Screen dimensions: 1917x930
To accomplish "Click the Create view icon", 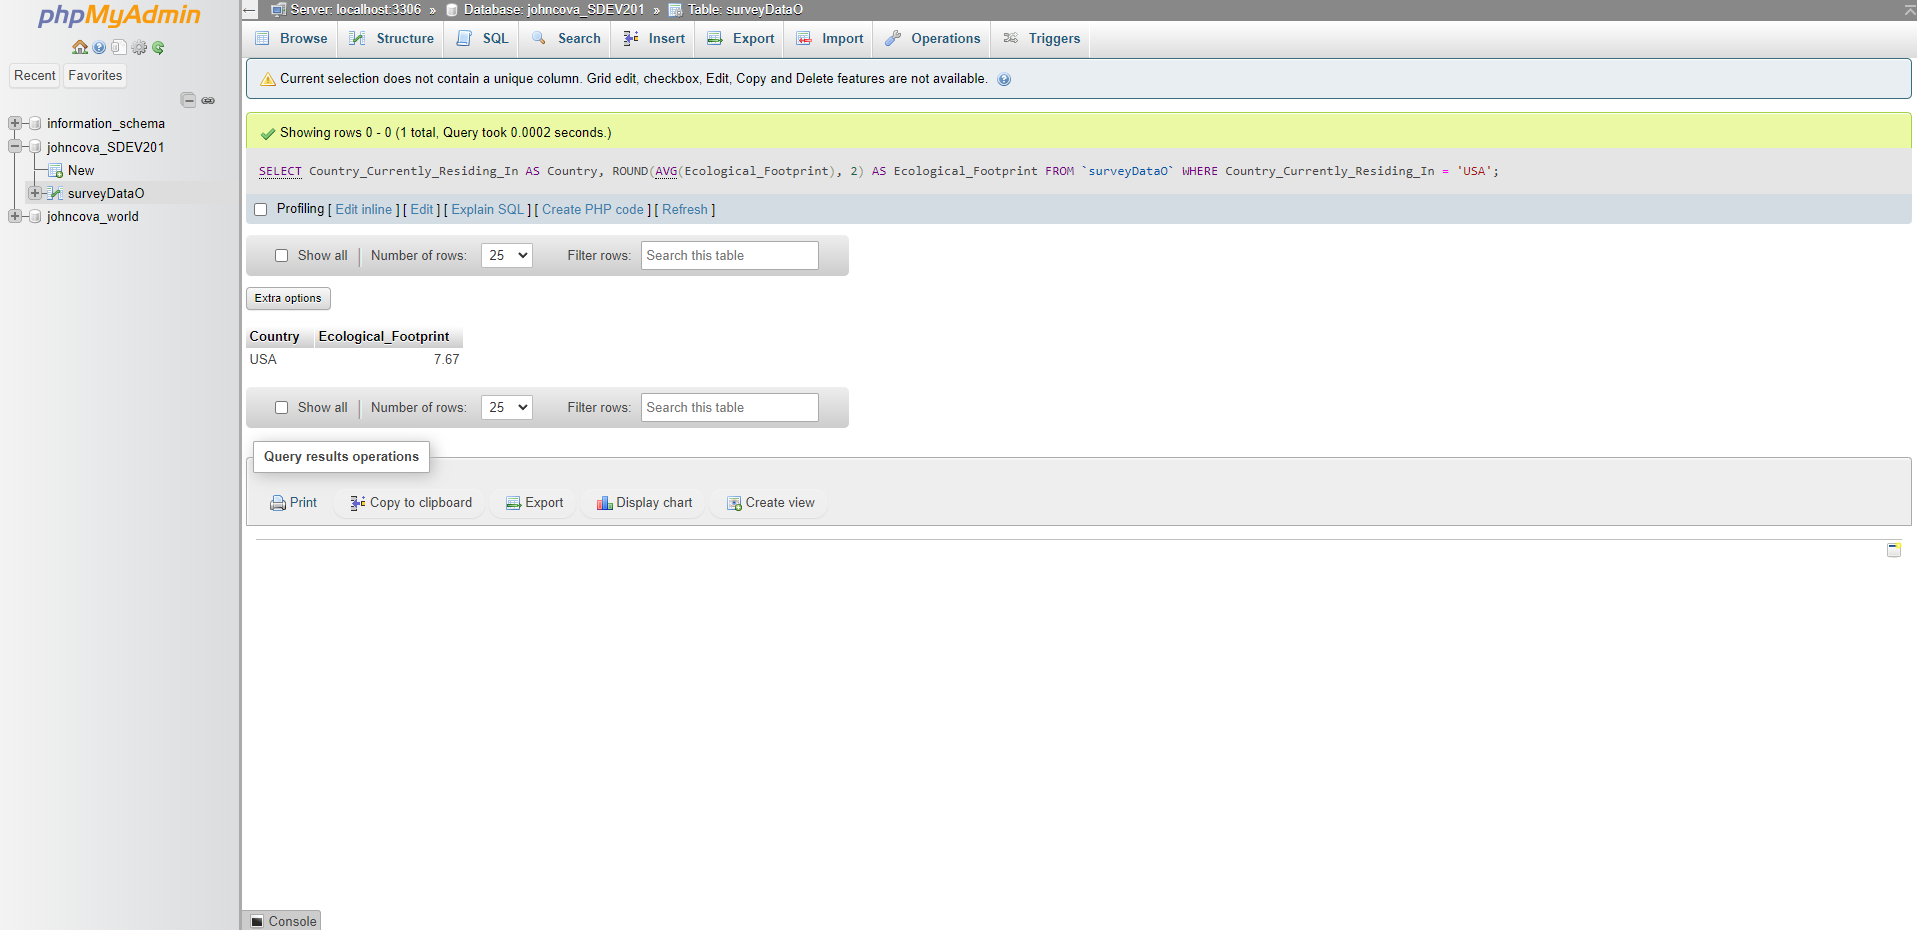I will tap(734, 503).
